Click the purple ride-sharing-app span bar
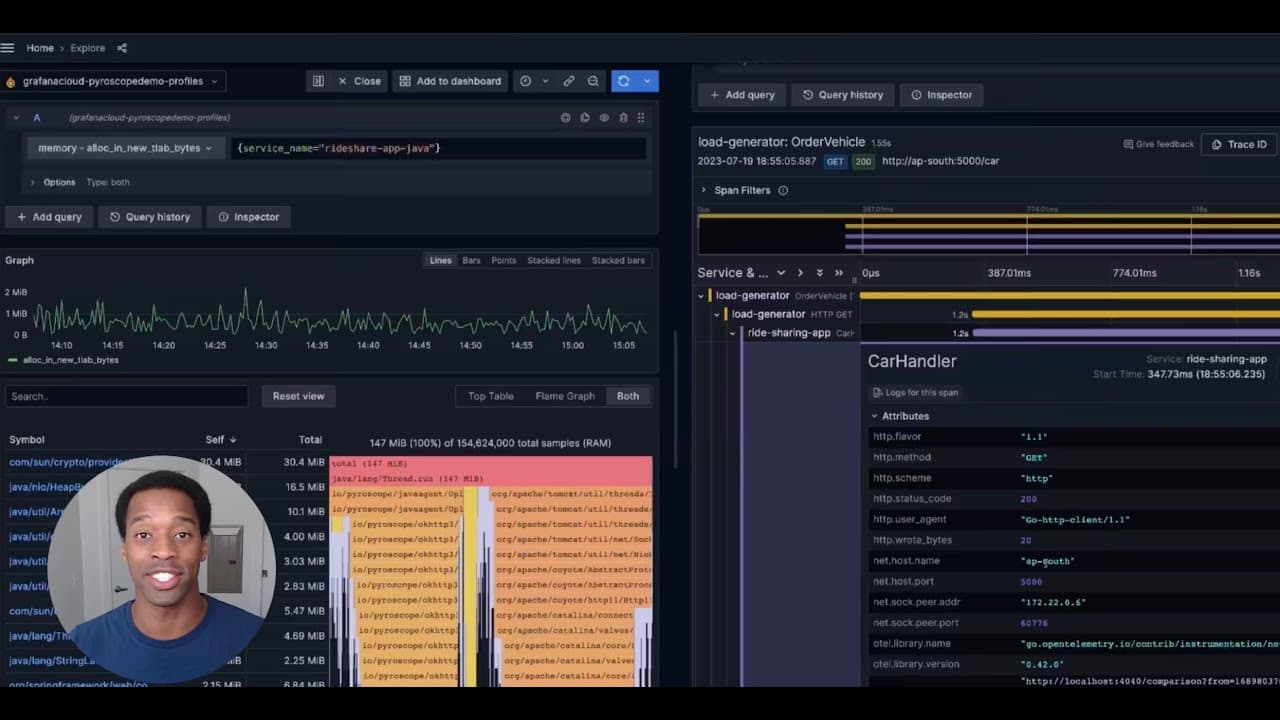 tap(1126, 333)
